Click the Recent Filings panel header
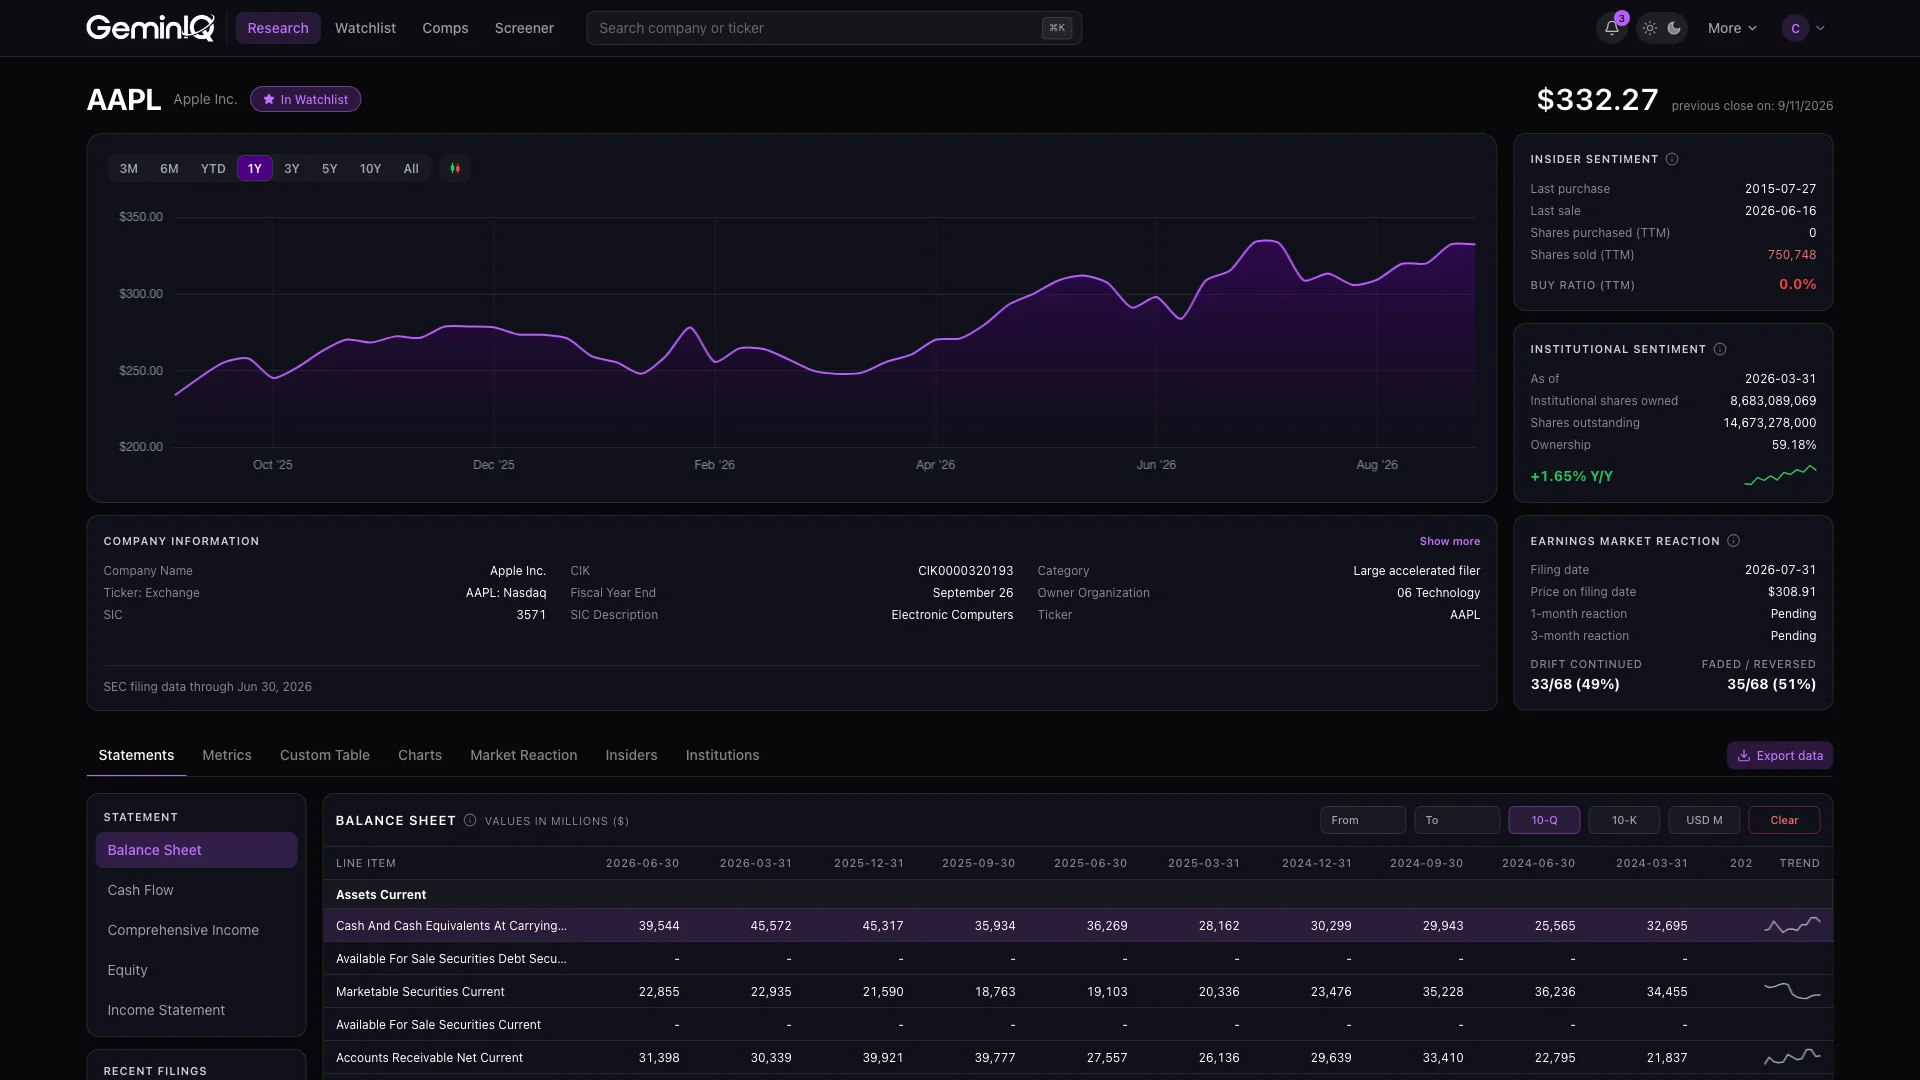The image size is (1920, 1080). 155,1071
